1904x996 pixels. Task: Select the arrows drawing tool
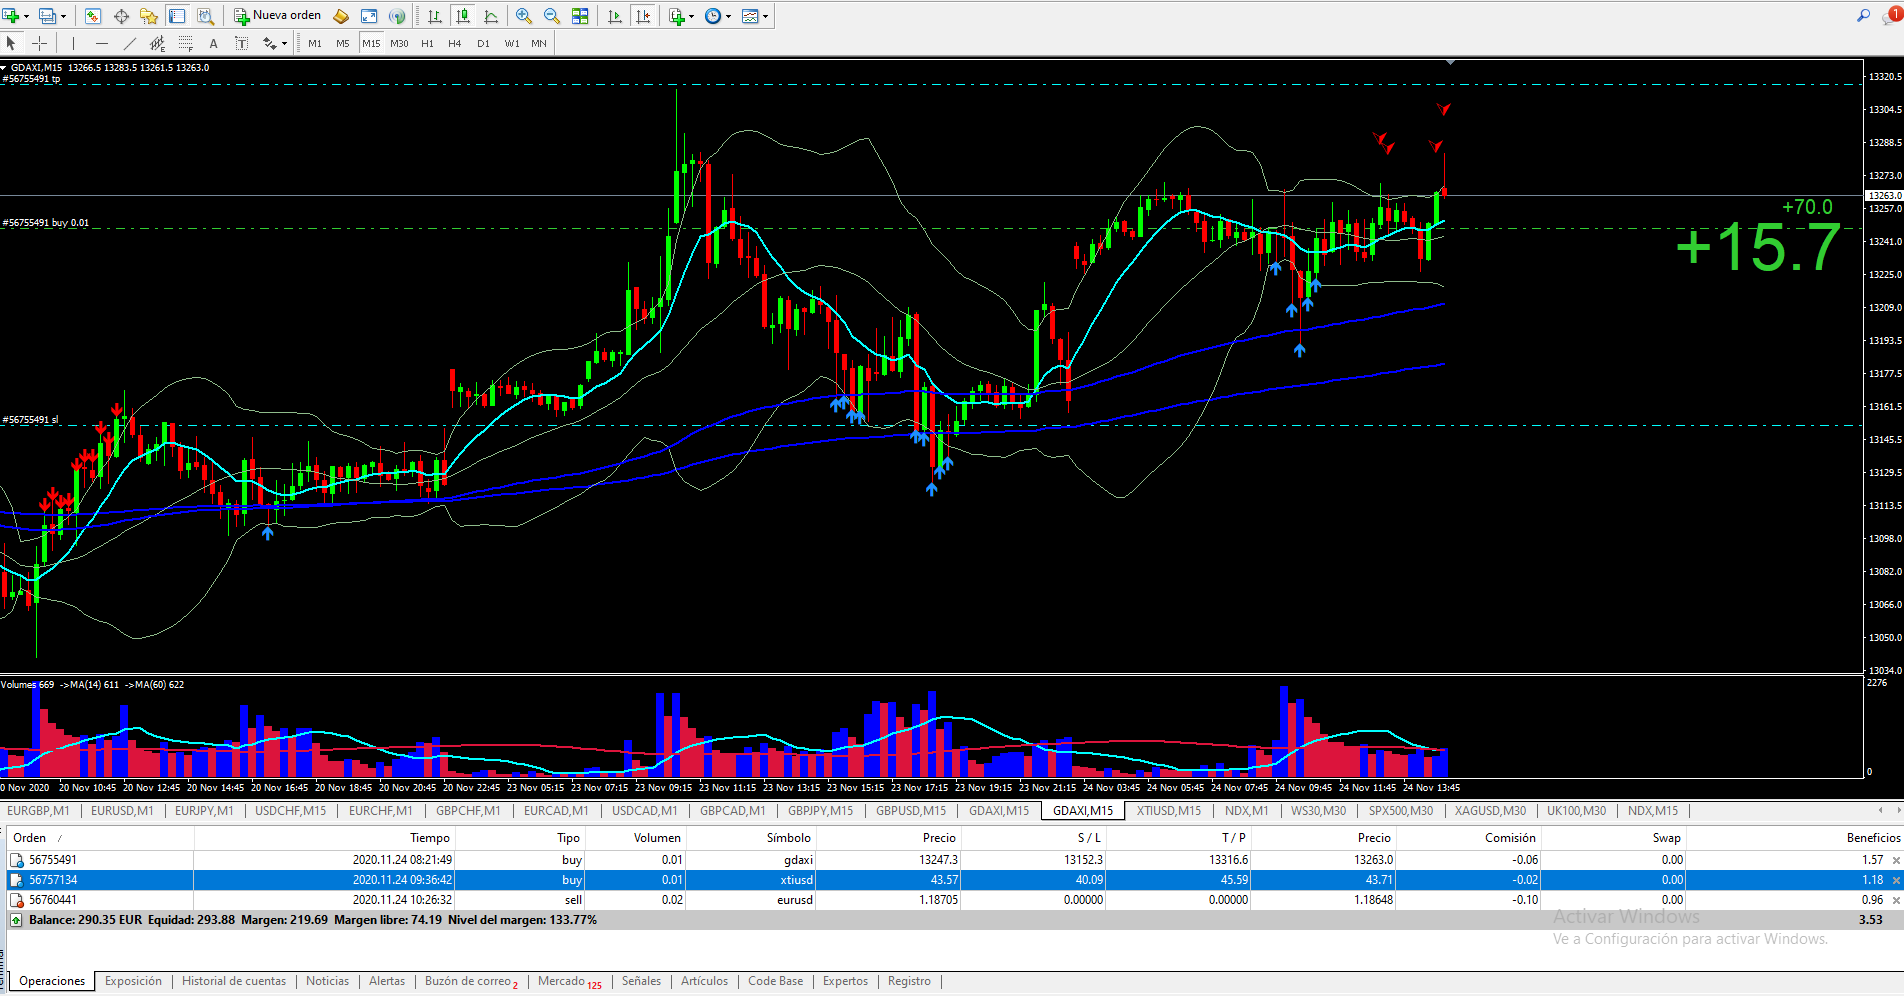click(269, 43)
